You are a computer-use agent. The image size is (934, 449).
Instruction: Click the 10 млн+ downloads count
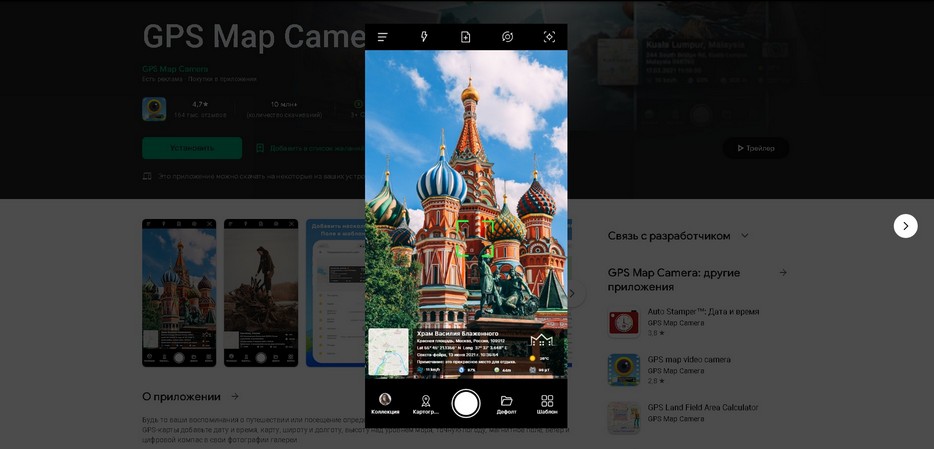284,104
